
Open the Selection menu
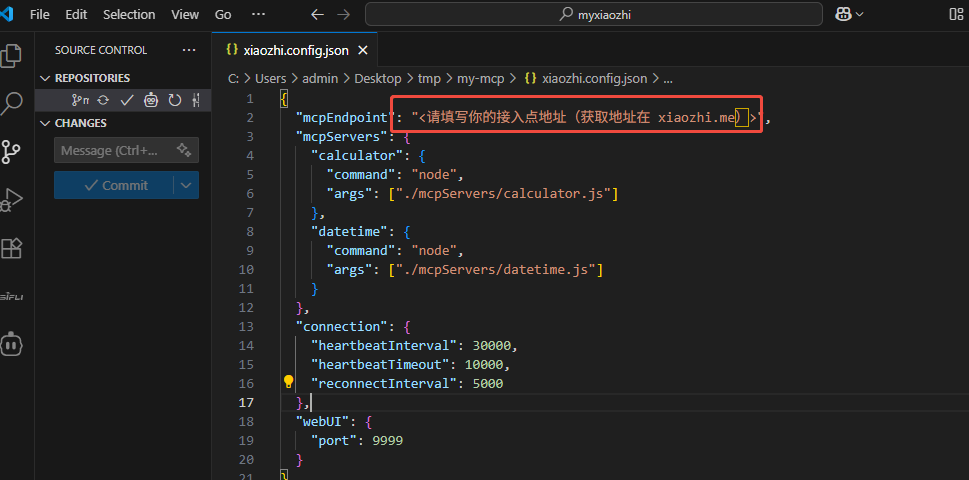(x=127, y=14)
